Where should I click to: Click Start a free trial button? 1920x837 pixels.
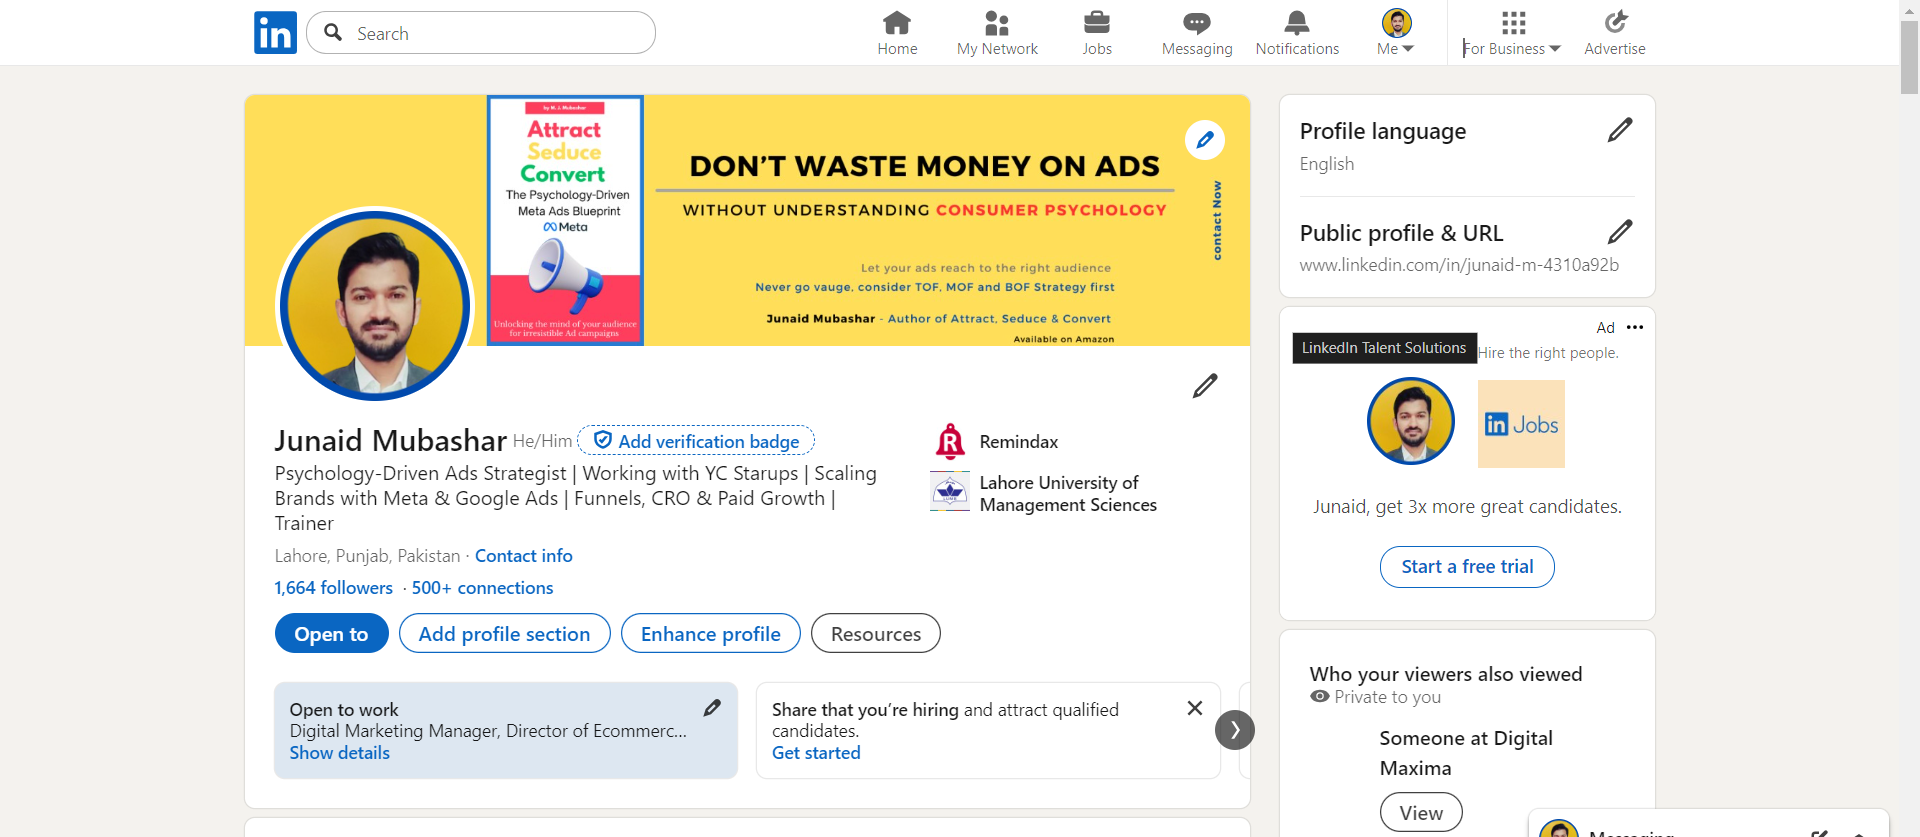click(x=1467, y=567)
